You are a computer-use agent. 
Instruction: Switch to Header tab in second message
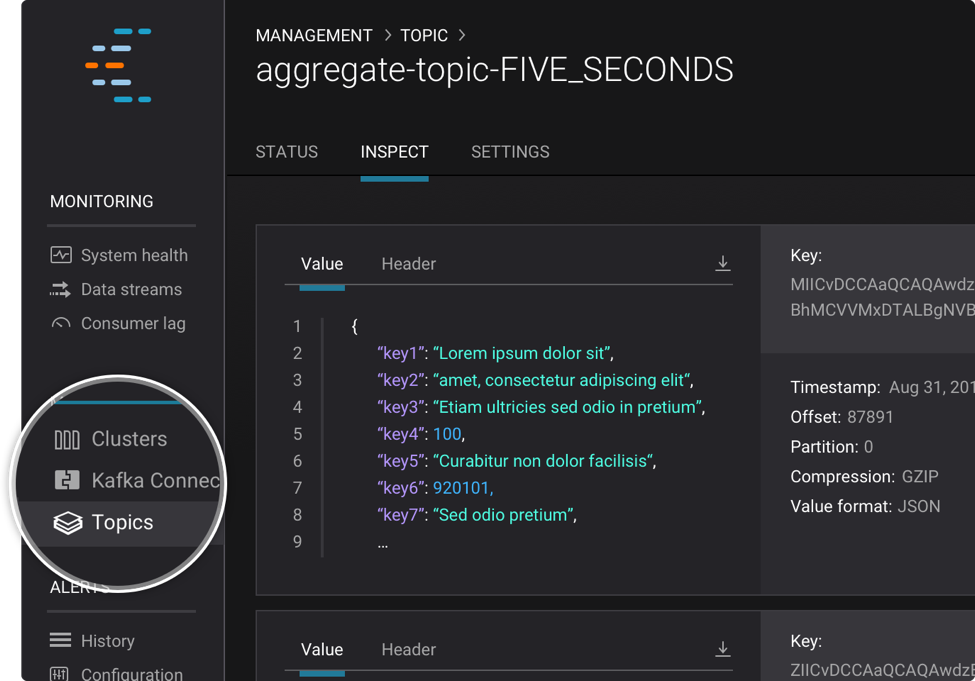pyautogui.click(x=409, y=649)
